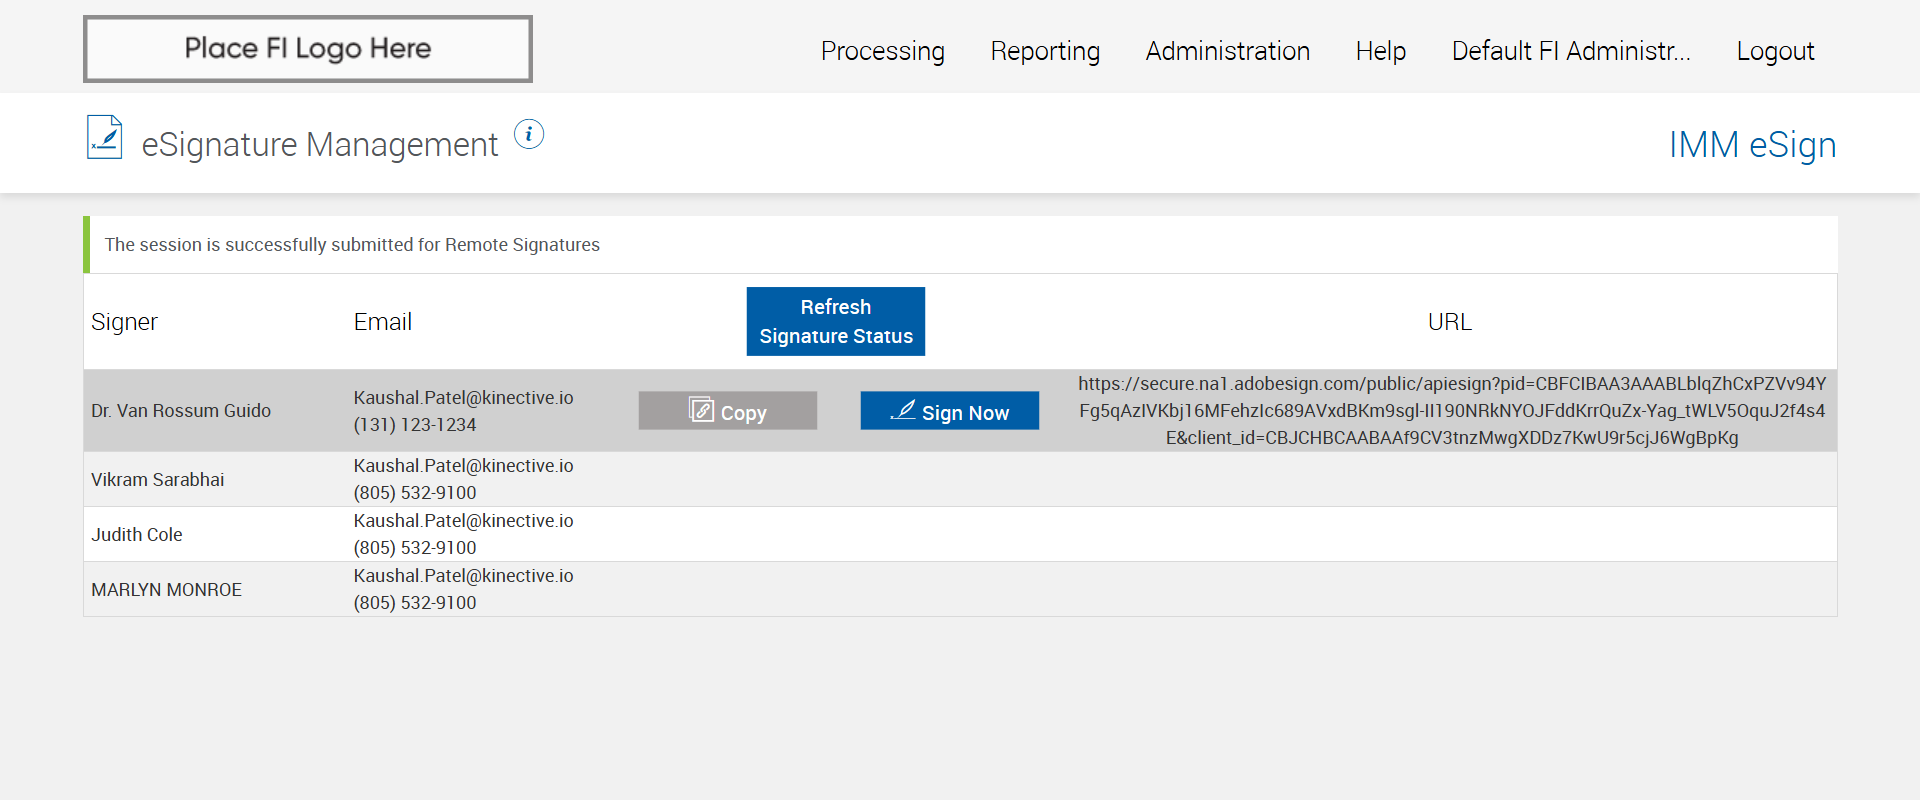
Task: Select the Judith Cole signer row
Action: pyautogui.click(x=137, y=535)
